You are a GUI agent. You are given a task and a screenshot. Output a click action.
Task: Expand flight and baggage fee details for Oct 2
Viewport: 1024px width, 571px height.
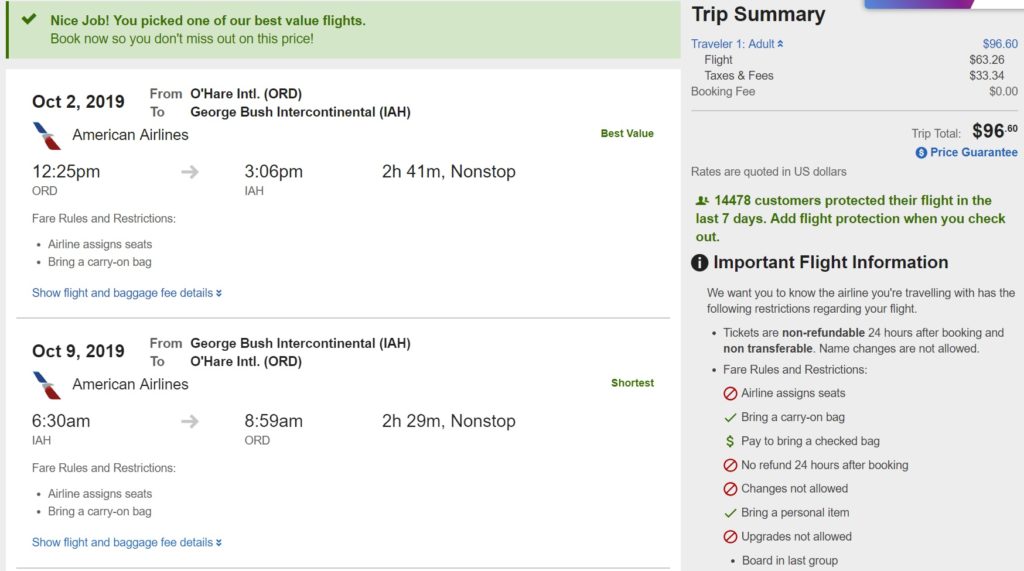[x=127, y=293]
